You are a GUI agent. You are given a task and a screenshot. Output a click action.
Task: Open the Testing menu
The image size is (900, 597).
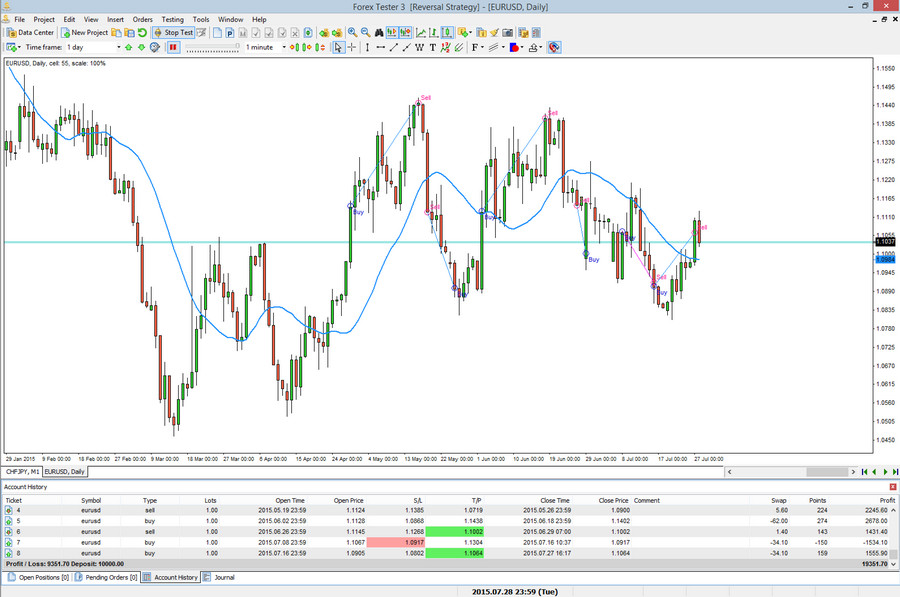pyautogui.click(x=172, y=19)
